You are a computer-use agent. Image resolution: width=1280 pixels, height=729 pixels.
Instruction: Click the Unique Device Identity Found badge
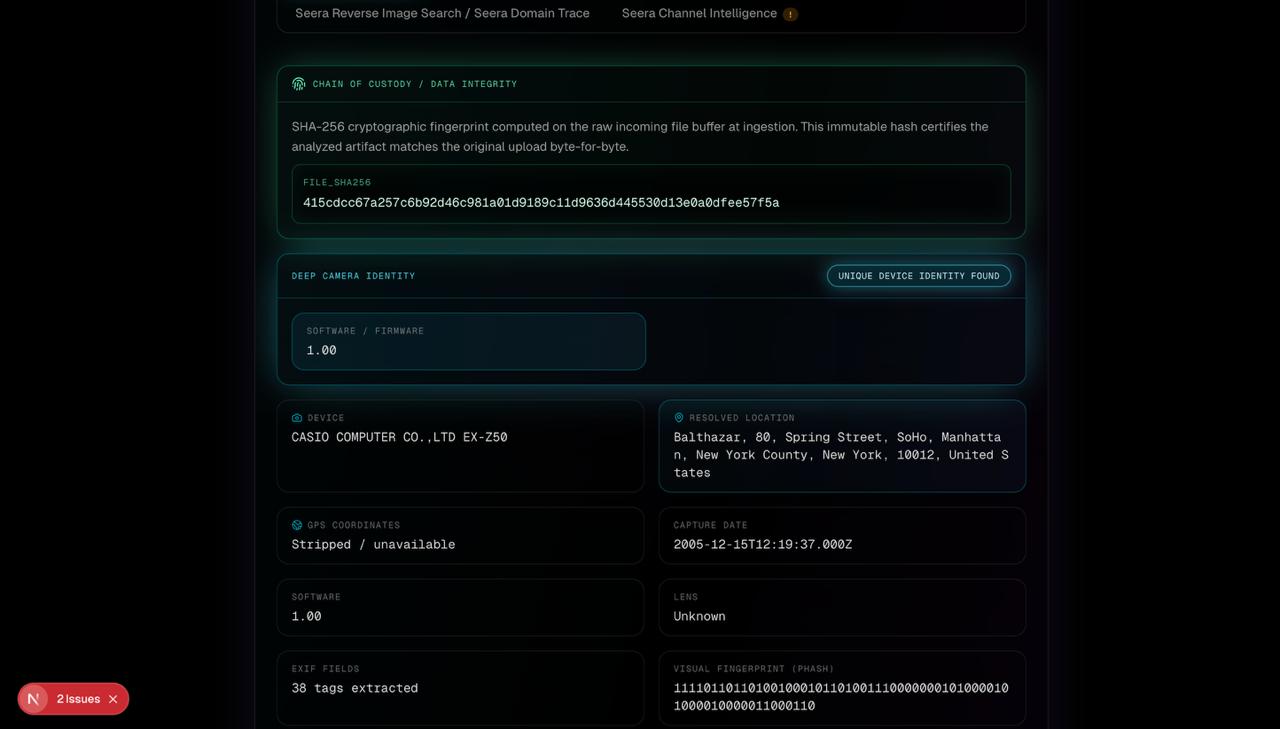click(x=919, y=276)
